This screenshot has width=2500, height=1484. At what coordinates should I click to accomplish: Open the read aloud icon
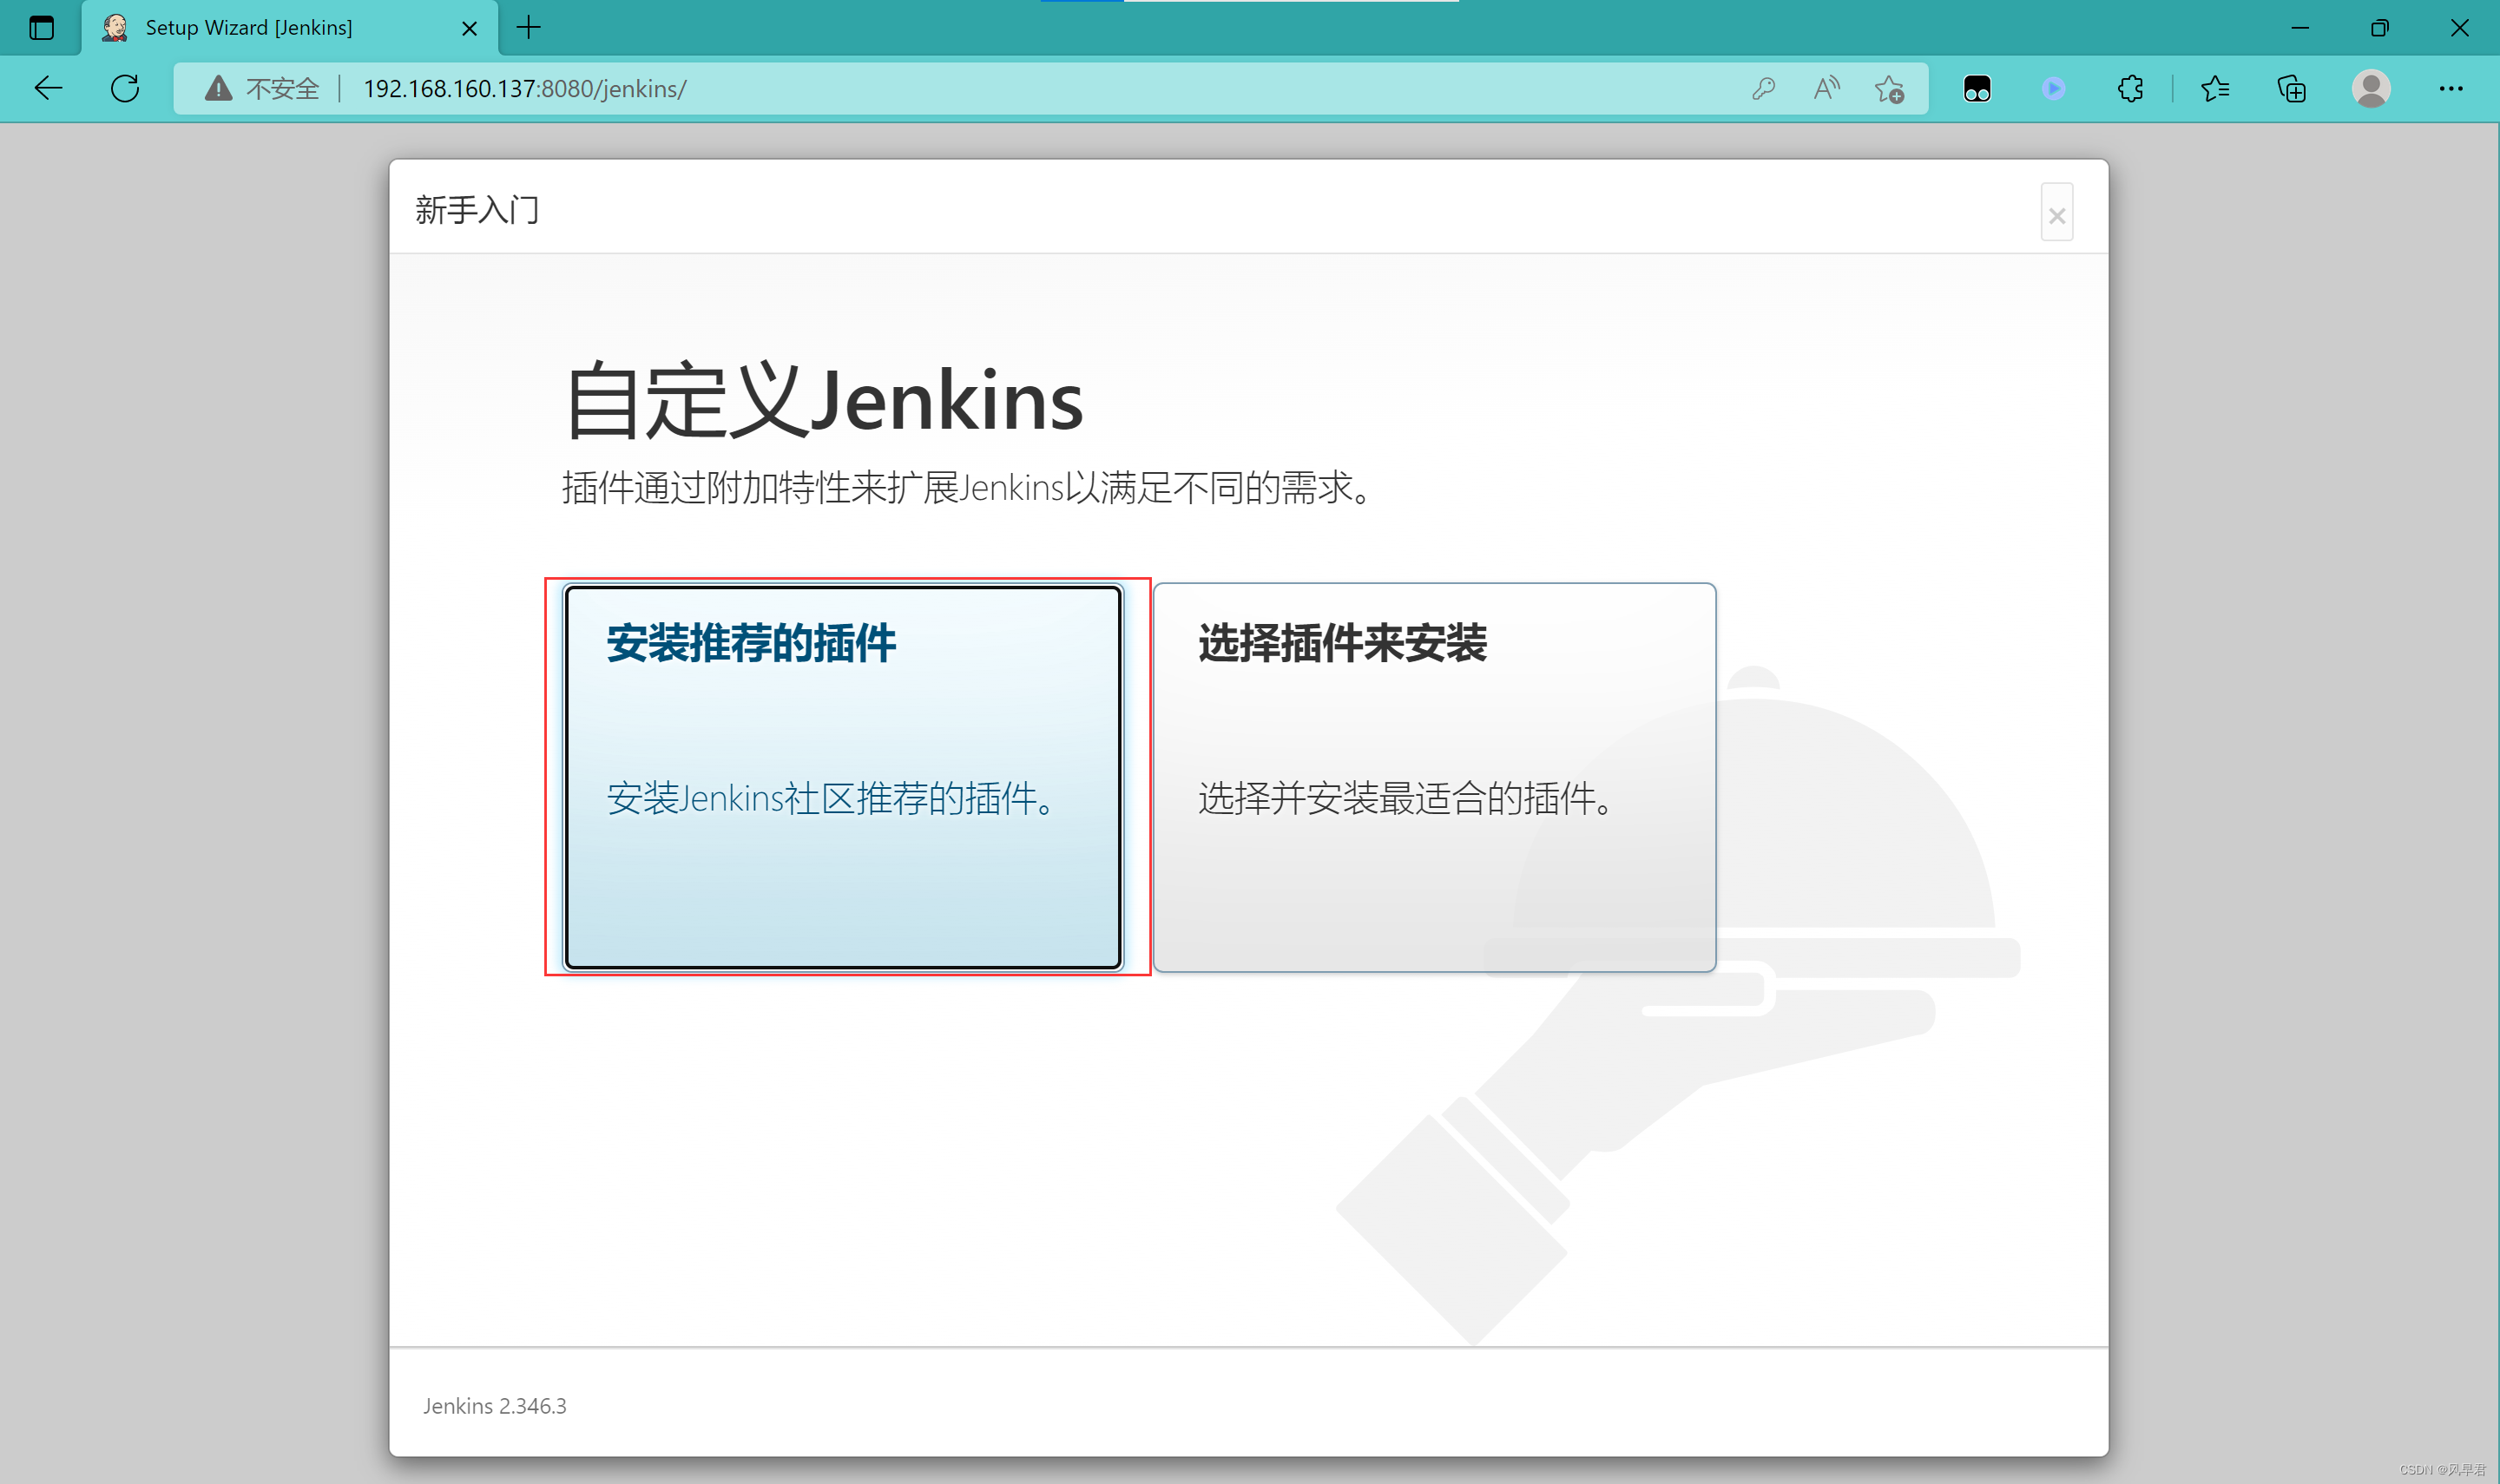tap(1827, 88)
